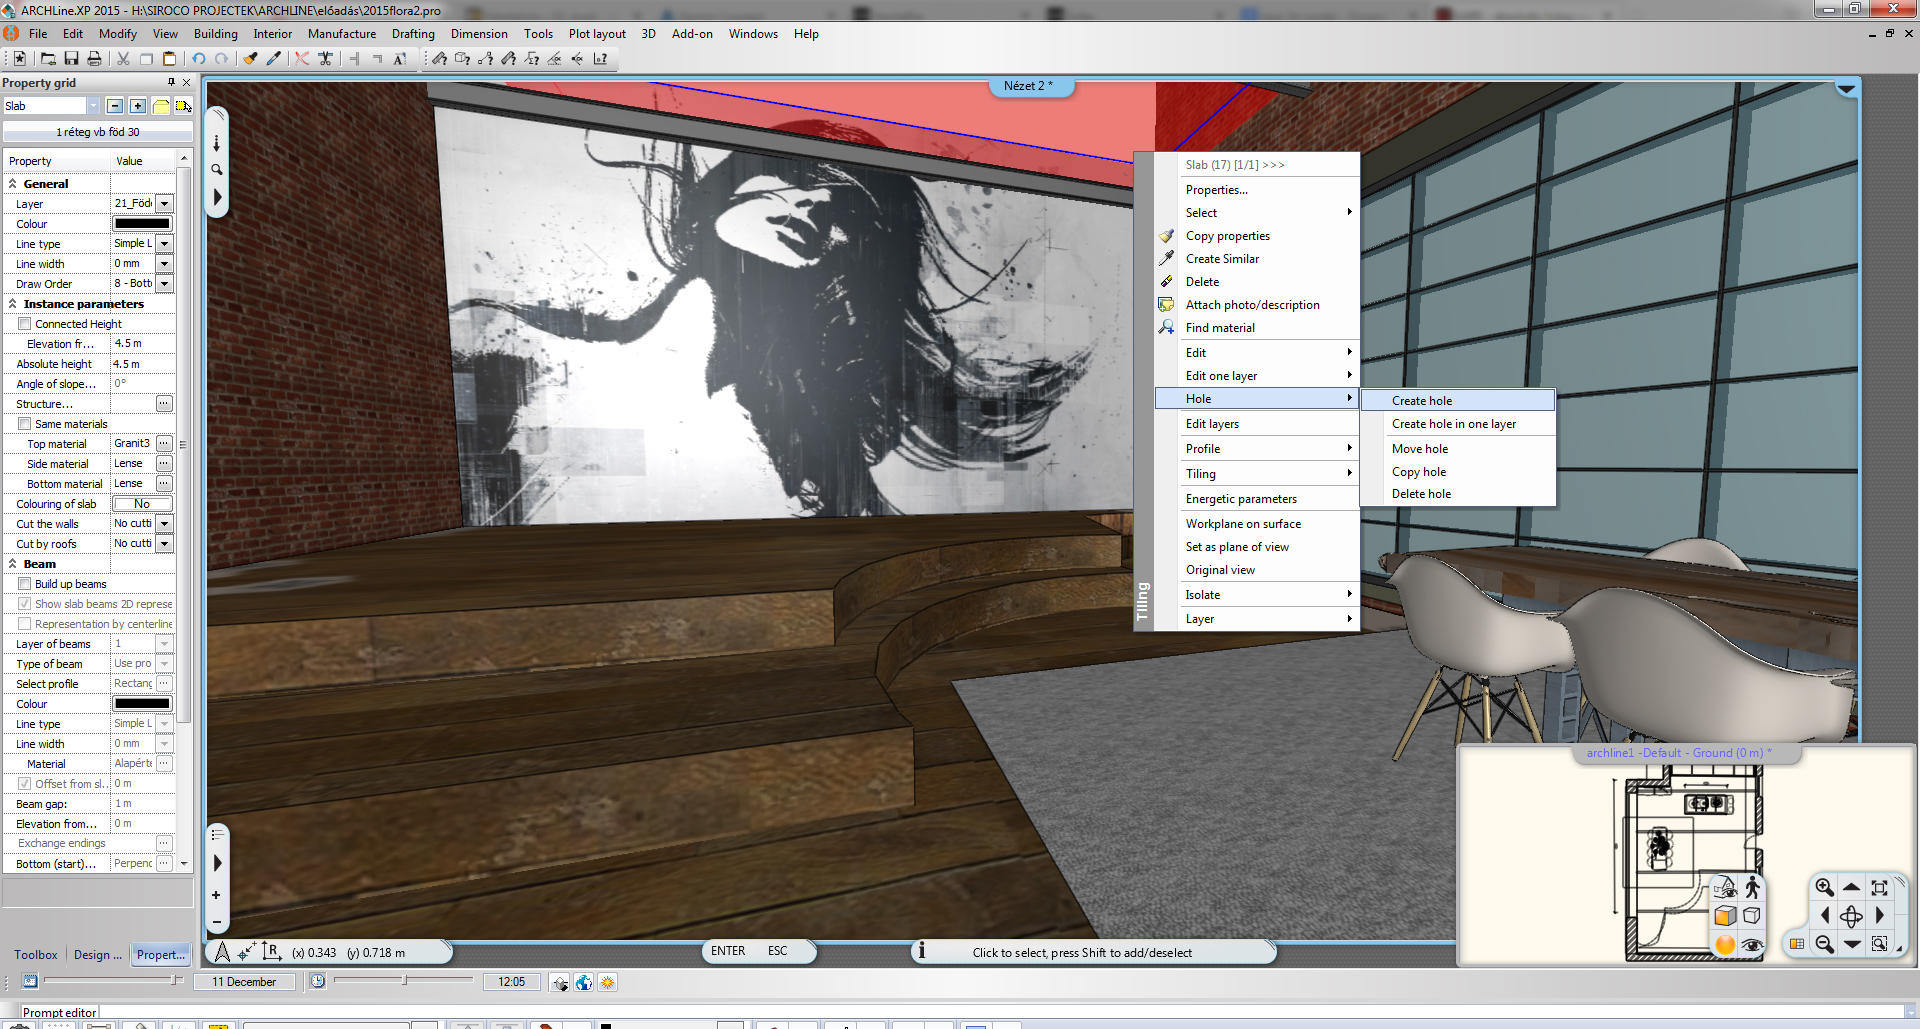Open the Slab element type dropdown

tap(93, 106)
